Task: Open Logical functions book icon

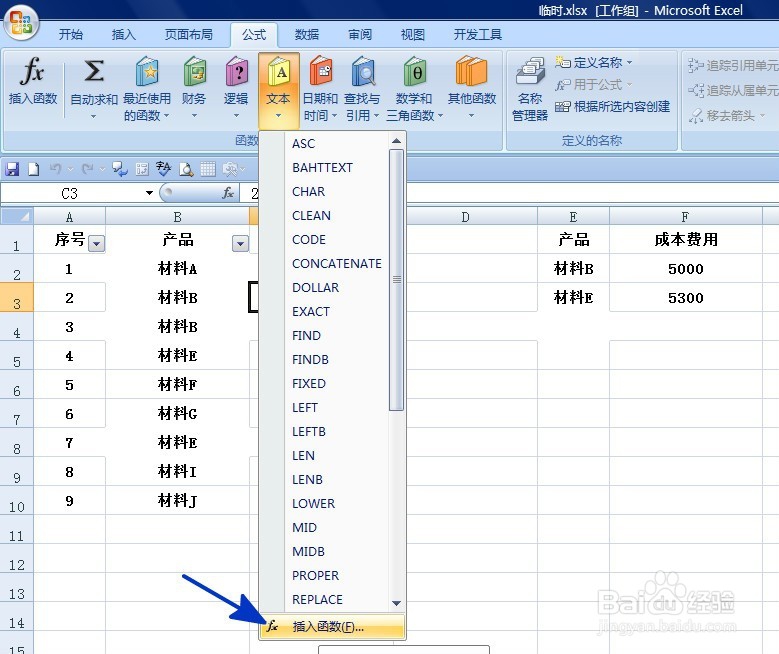Action: click(236, 87)
